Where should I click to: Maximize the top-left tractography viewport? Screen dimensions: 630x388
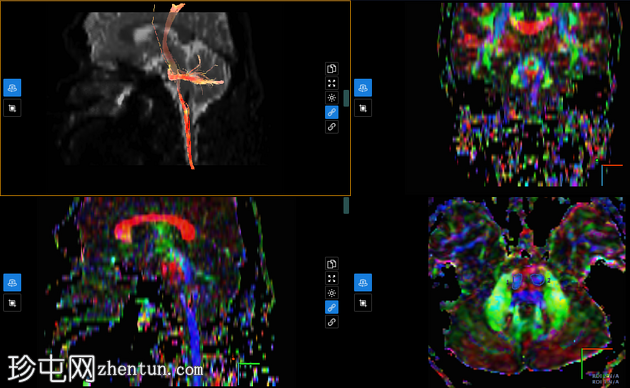click(331, 83)
